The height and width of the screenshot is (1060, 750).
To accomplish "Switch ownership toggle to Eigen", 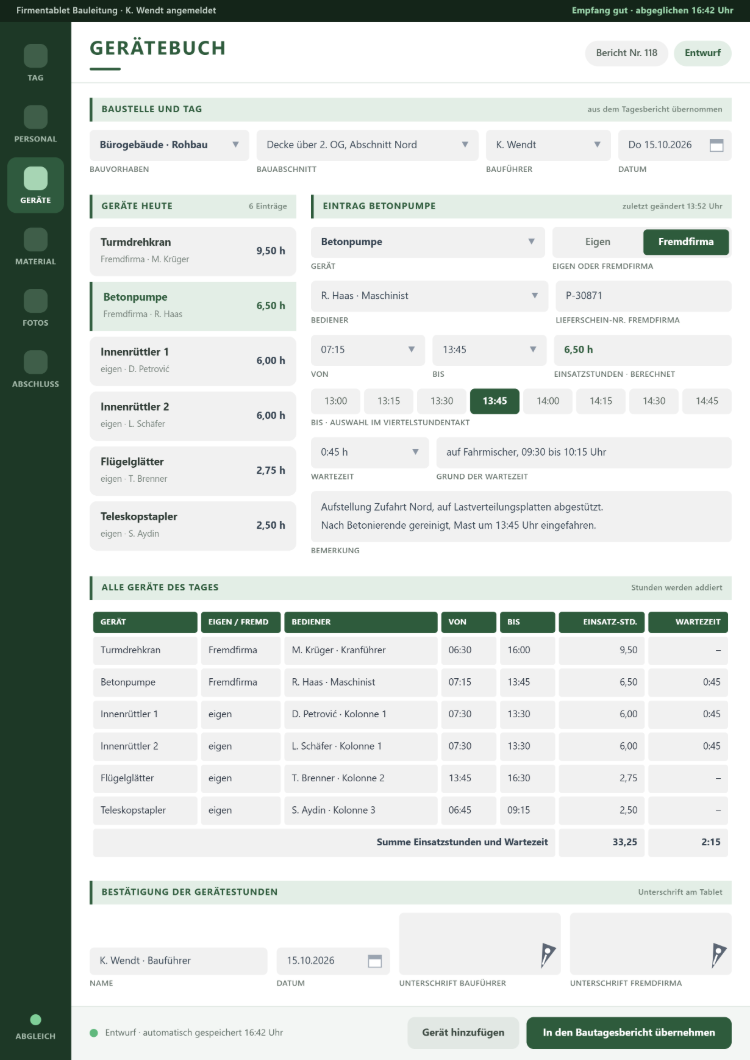I will 597,242.
